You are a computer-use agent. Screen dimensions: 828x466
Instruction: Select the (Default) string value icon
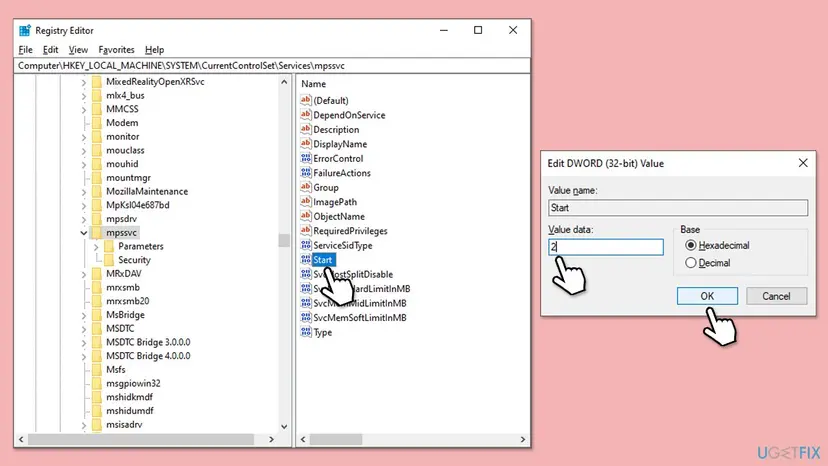[306, 100]
